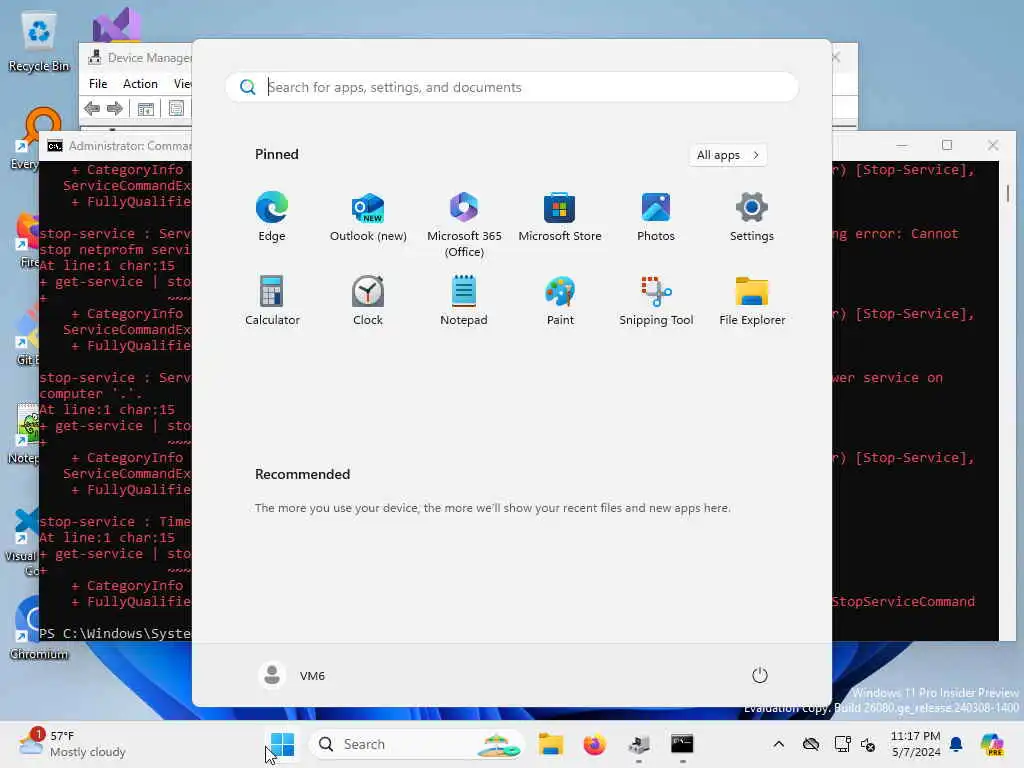
Task: Launch Firefox from the taskbar
Action: (x=594, y=744)
